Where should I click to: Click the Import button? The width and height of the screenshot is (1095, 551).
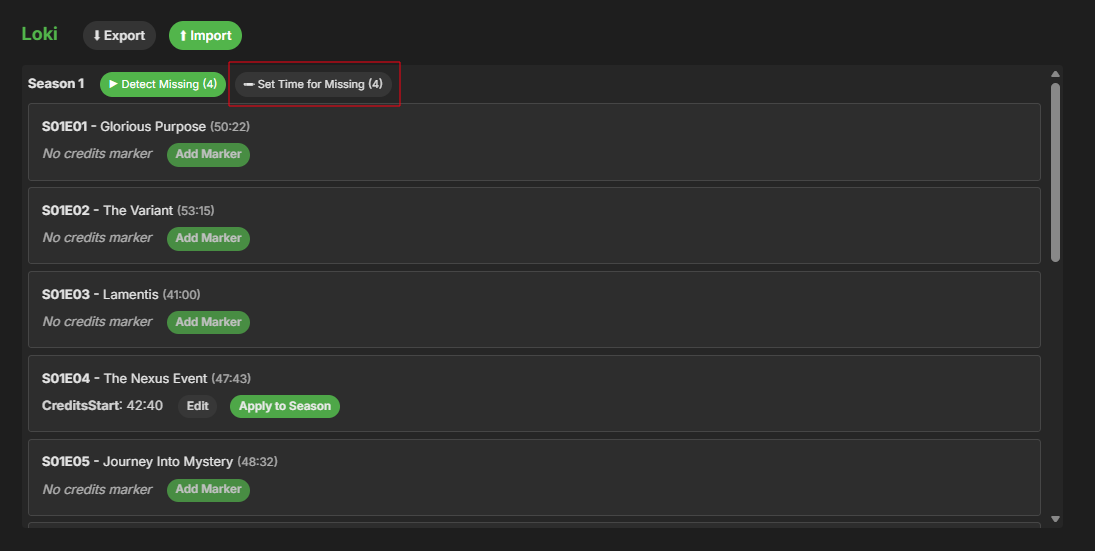pos(205,36)
